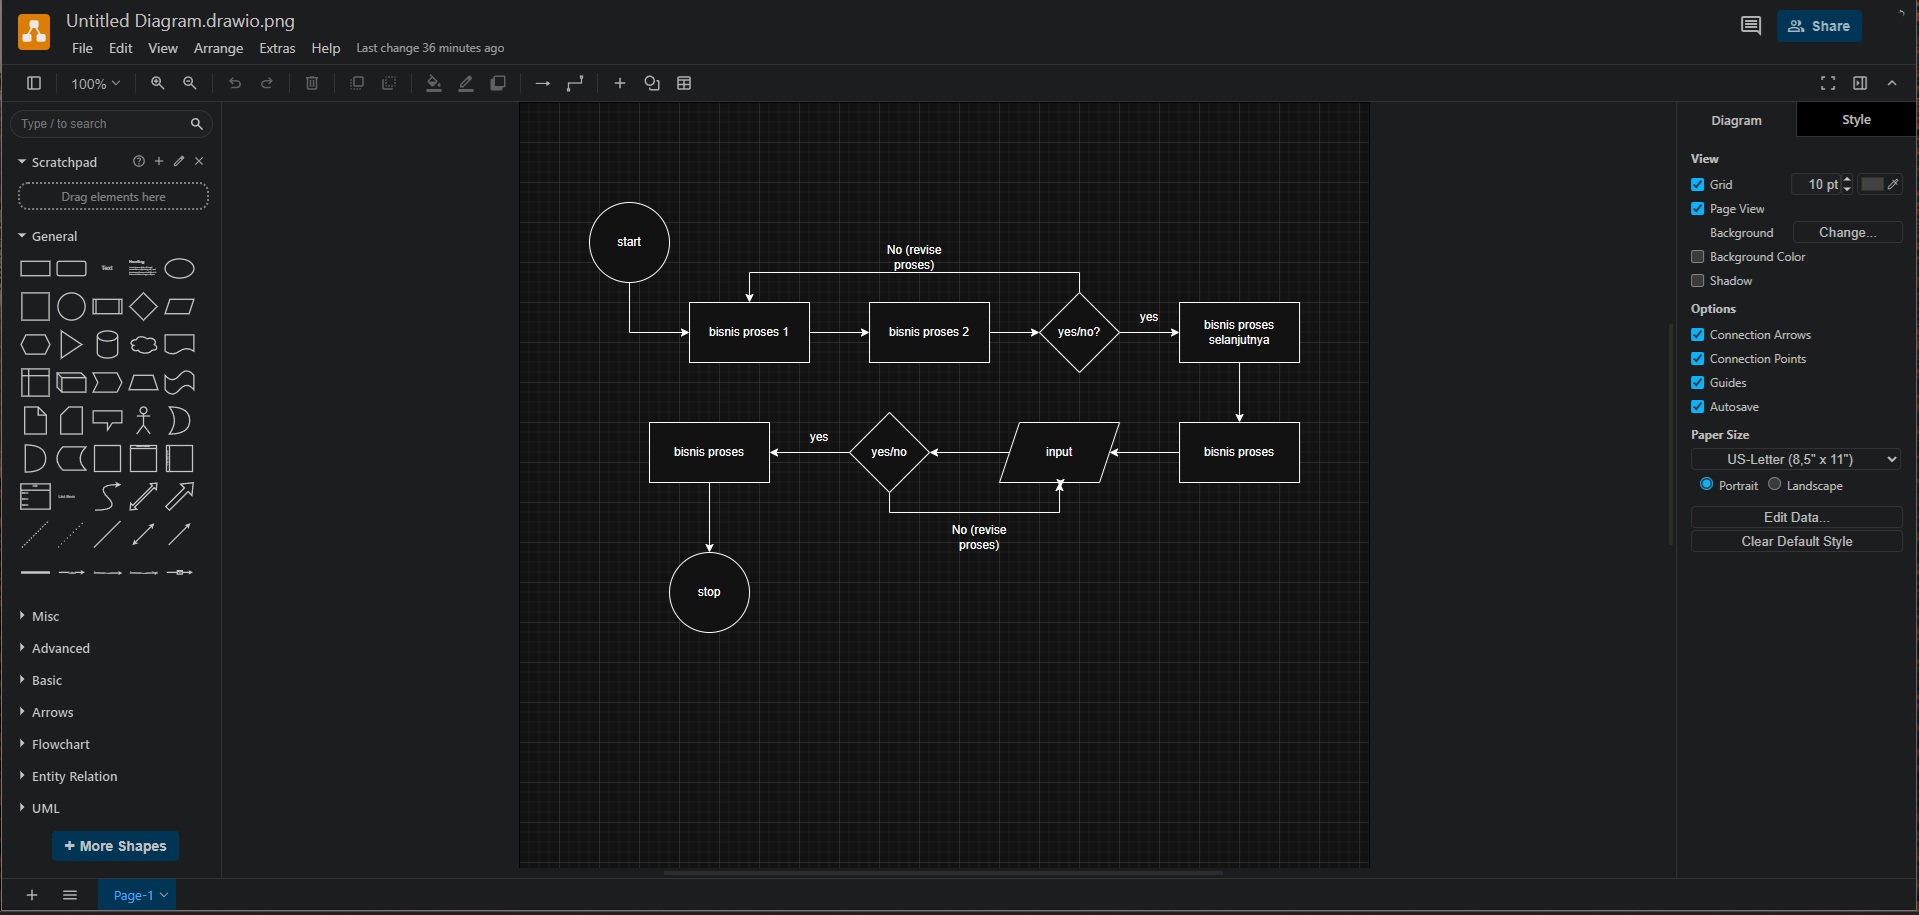Toggle the Guides checkbox

(1697, 382)
